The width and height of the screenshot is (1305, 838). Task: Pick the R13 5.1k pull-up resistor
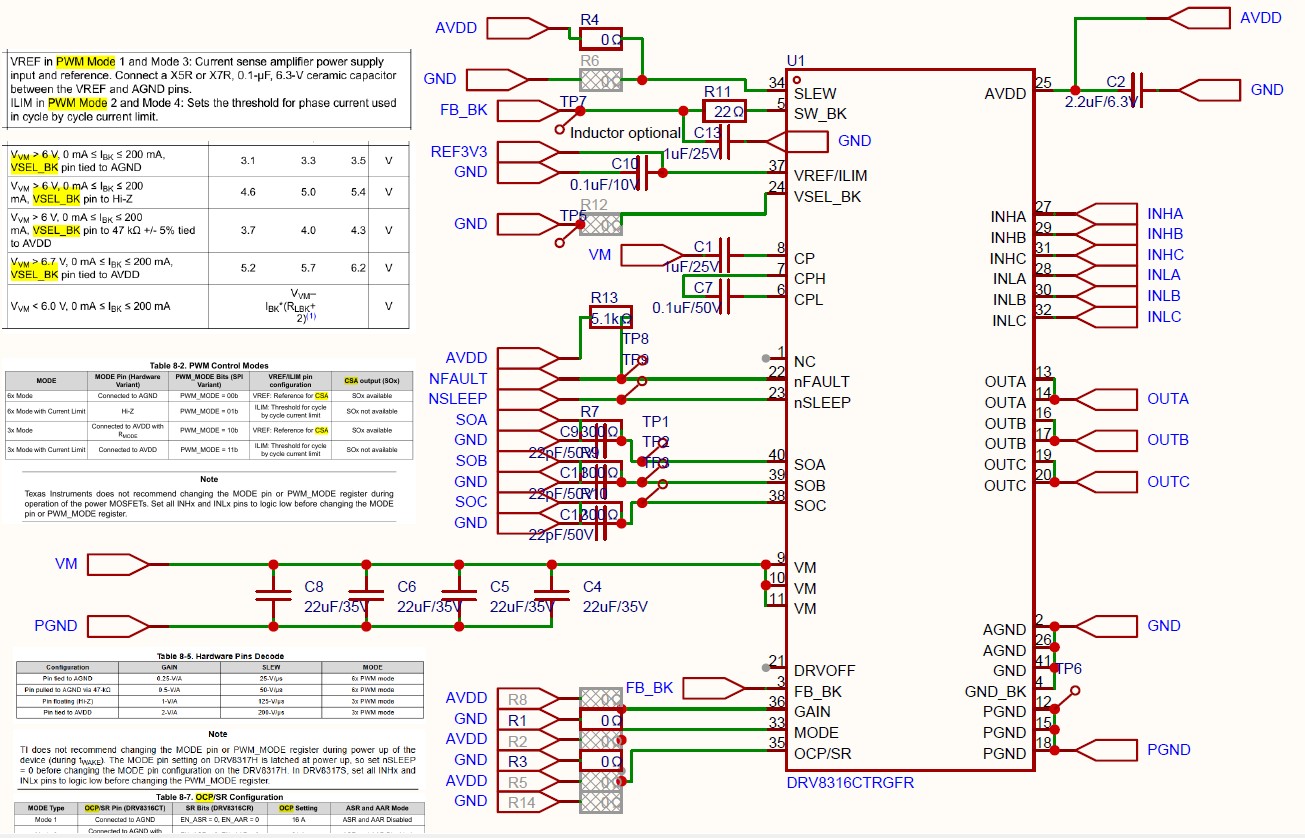[611, 318]
